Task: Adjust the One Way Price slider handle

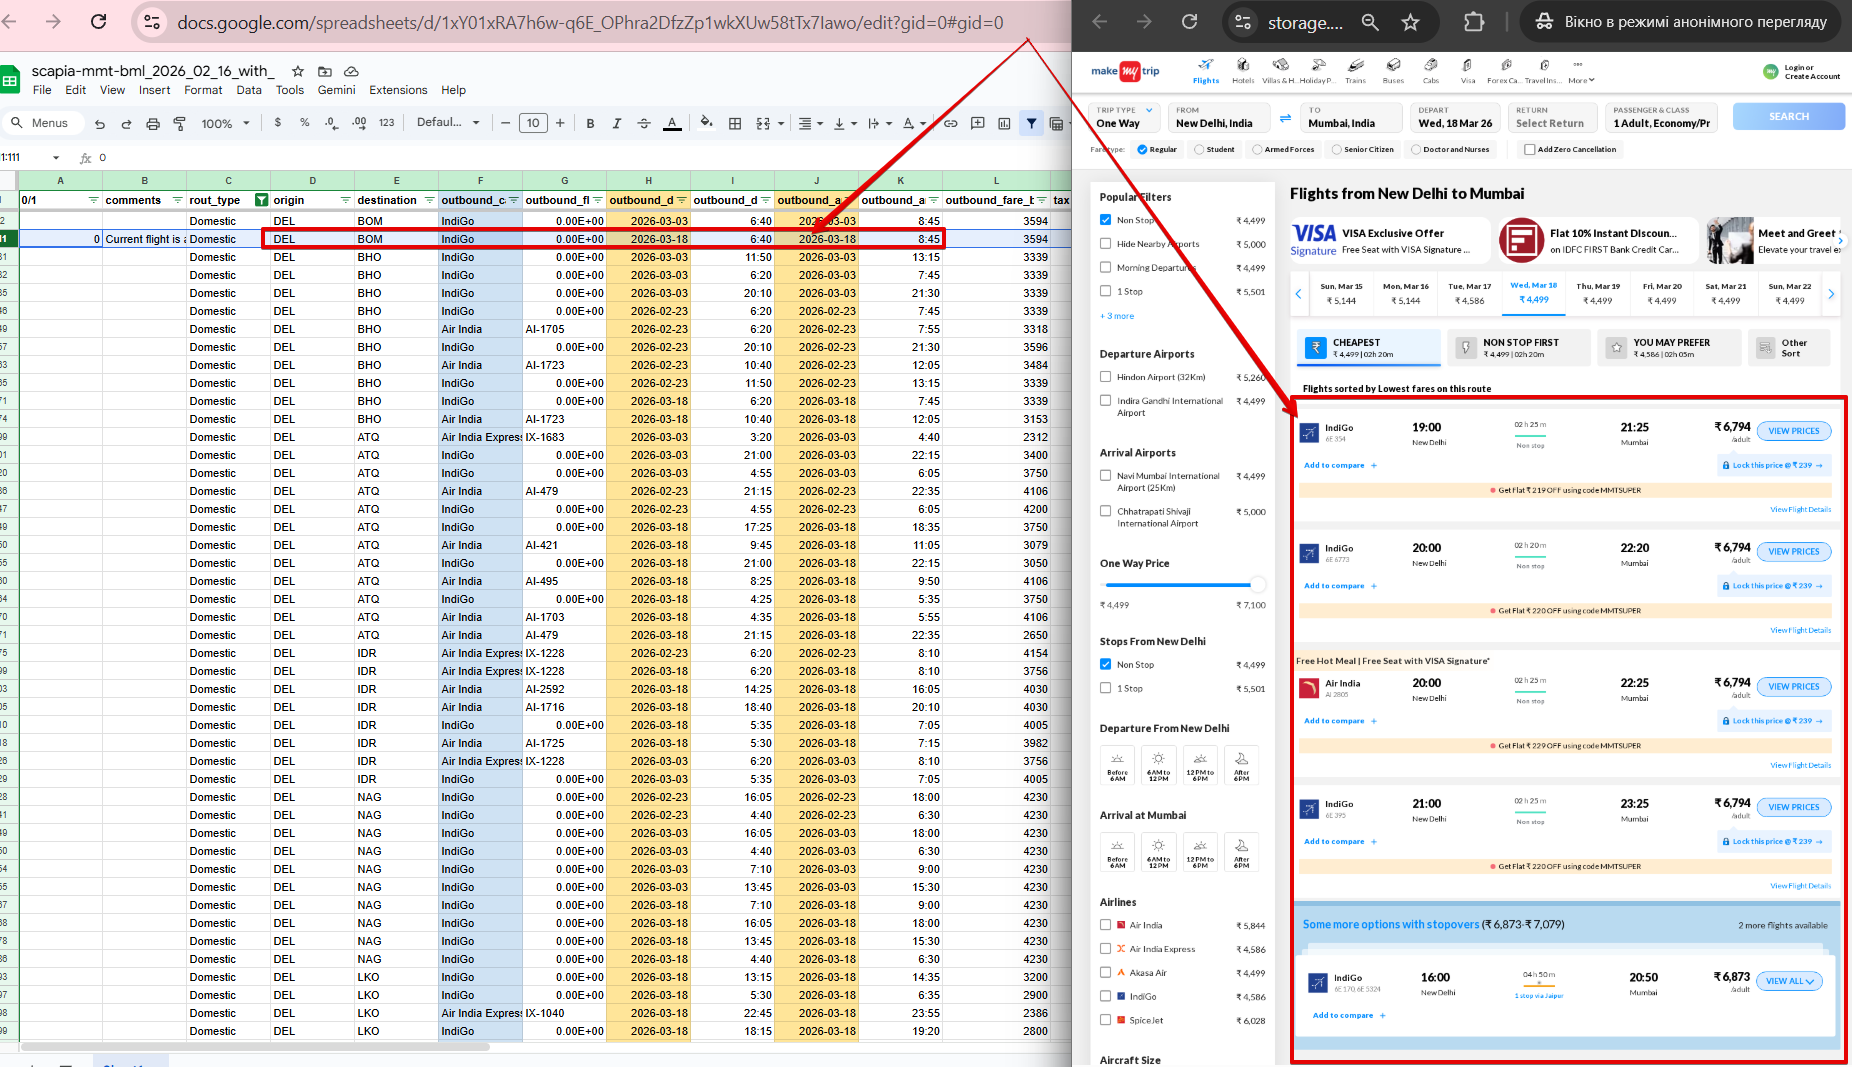Action: [x=1258, y=585]
